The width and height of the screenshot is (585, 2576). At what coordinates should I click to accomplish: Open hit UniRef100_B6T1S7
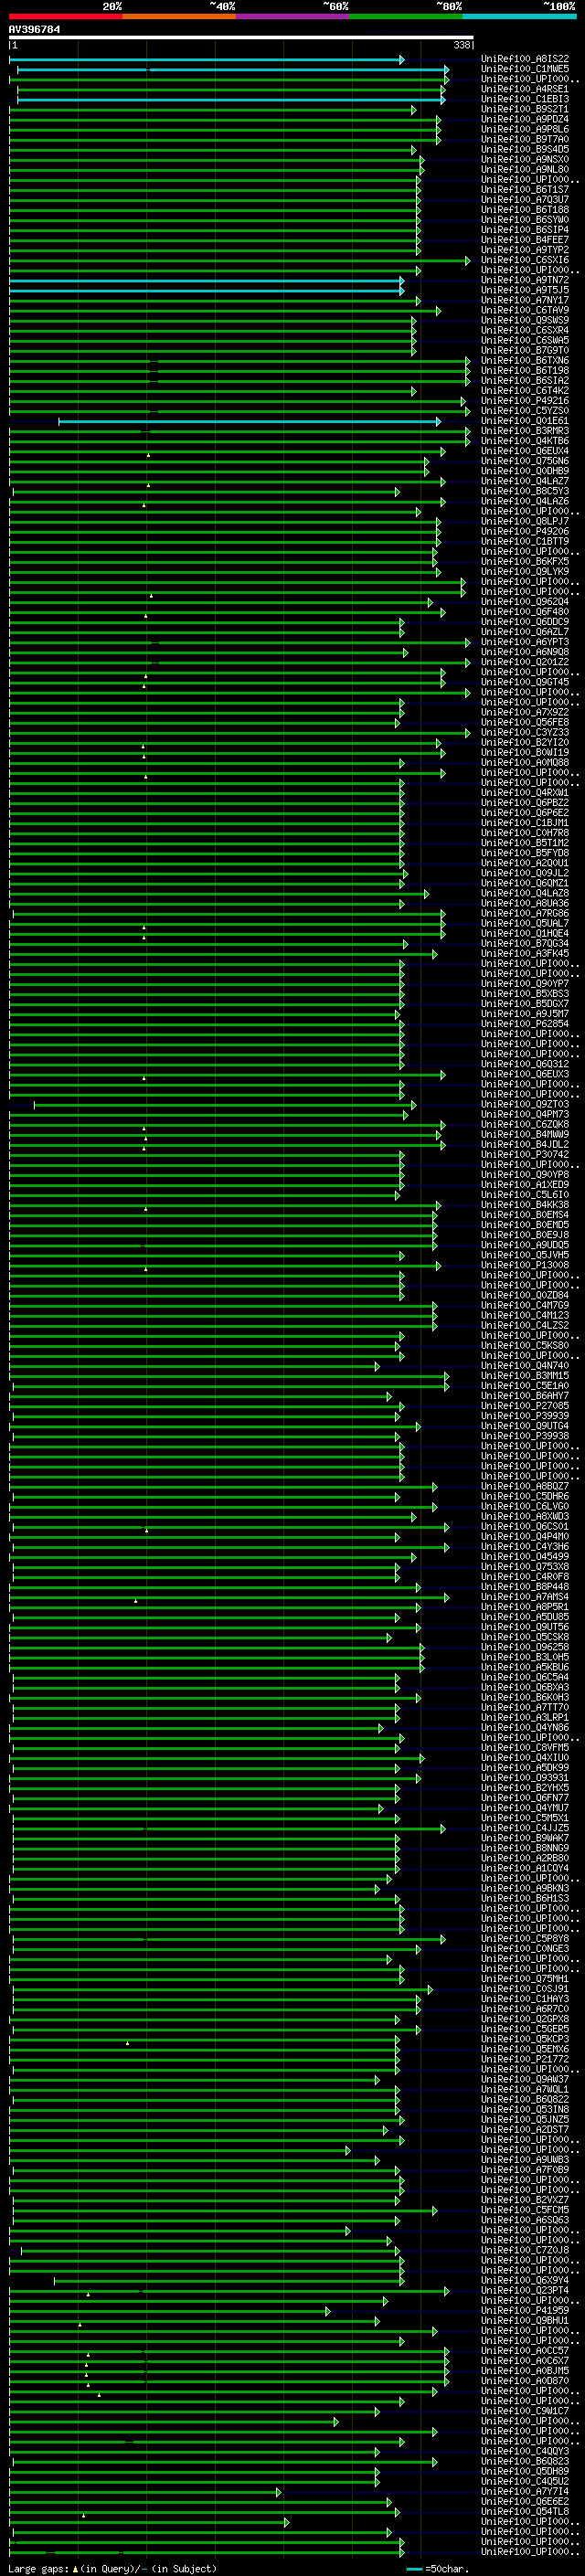click(525, 190)
